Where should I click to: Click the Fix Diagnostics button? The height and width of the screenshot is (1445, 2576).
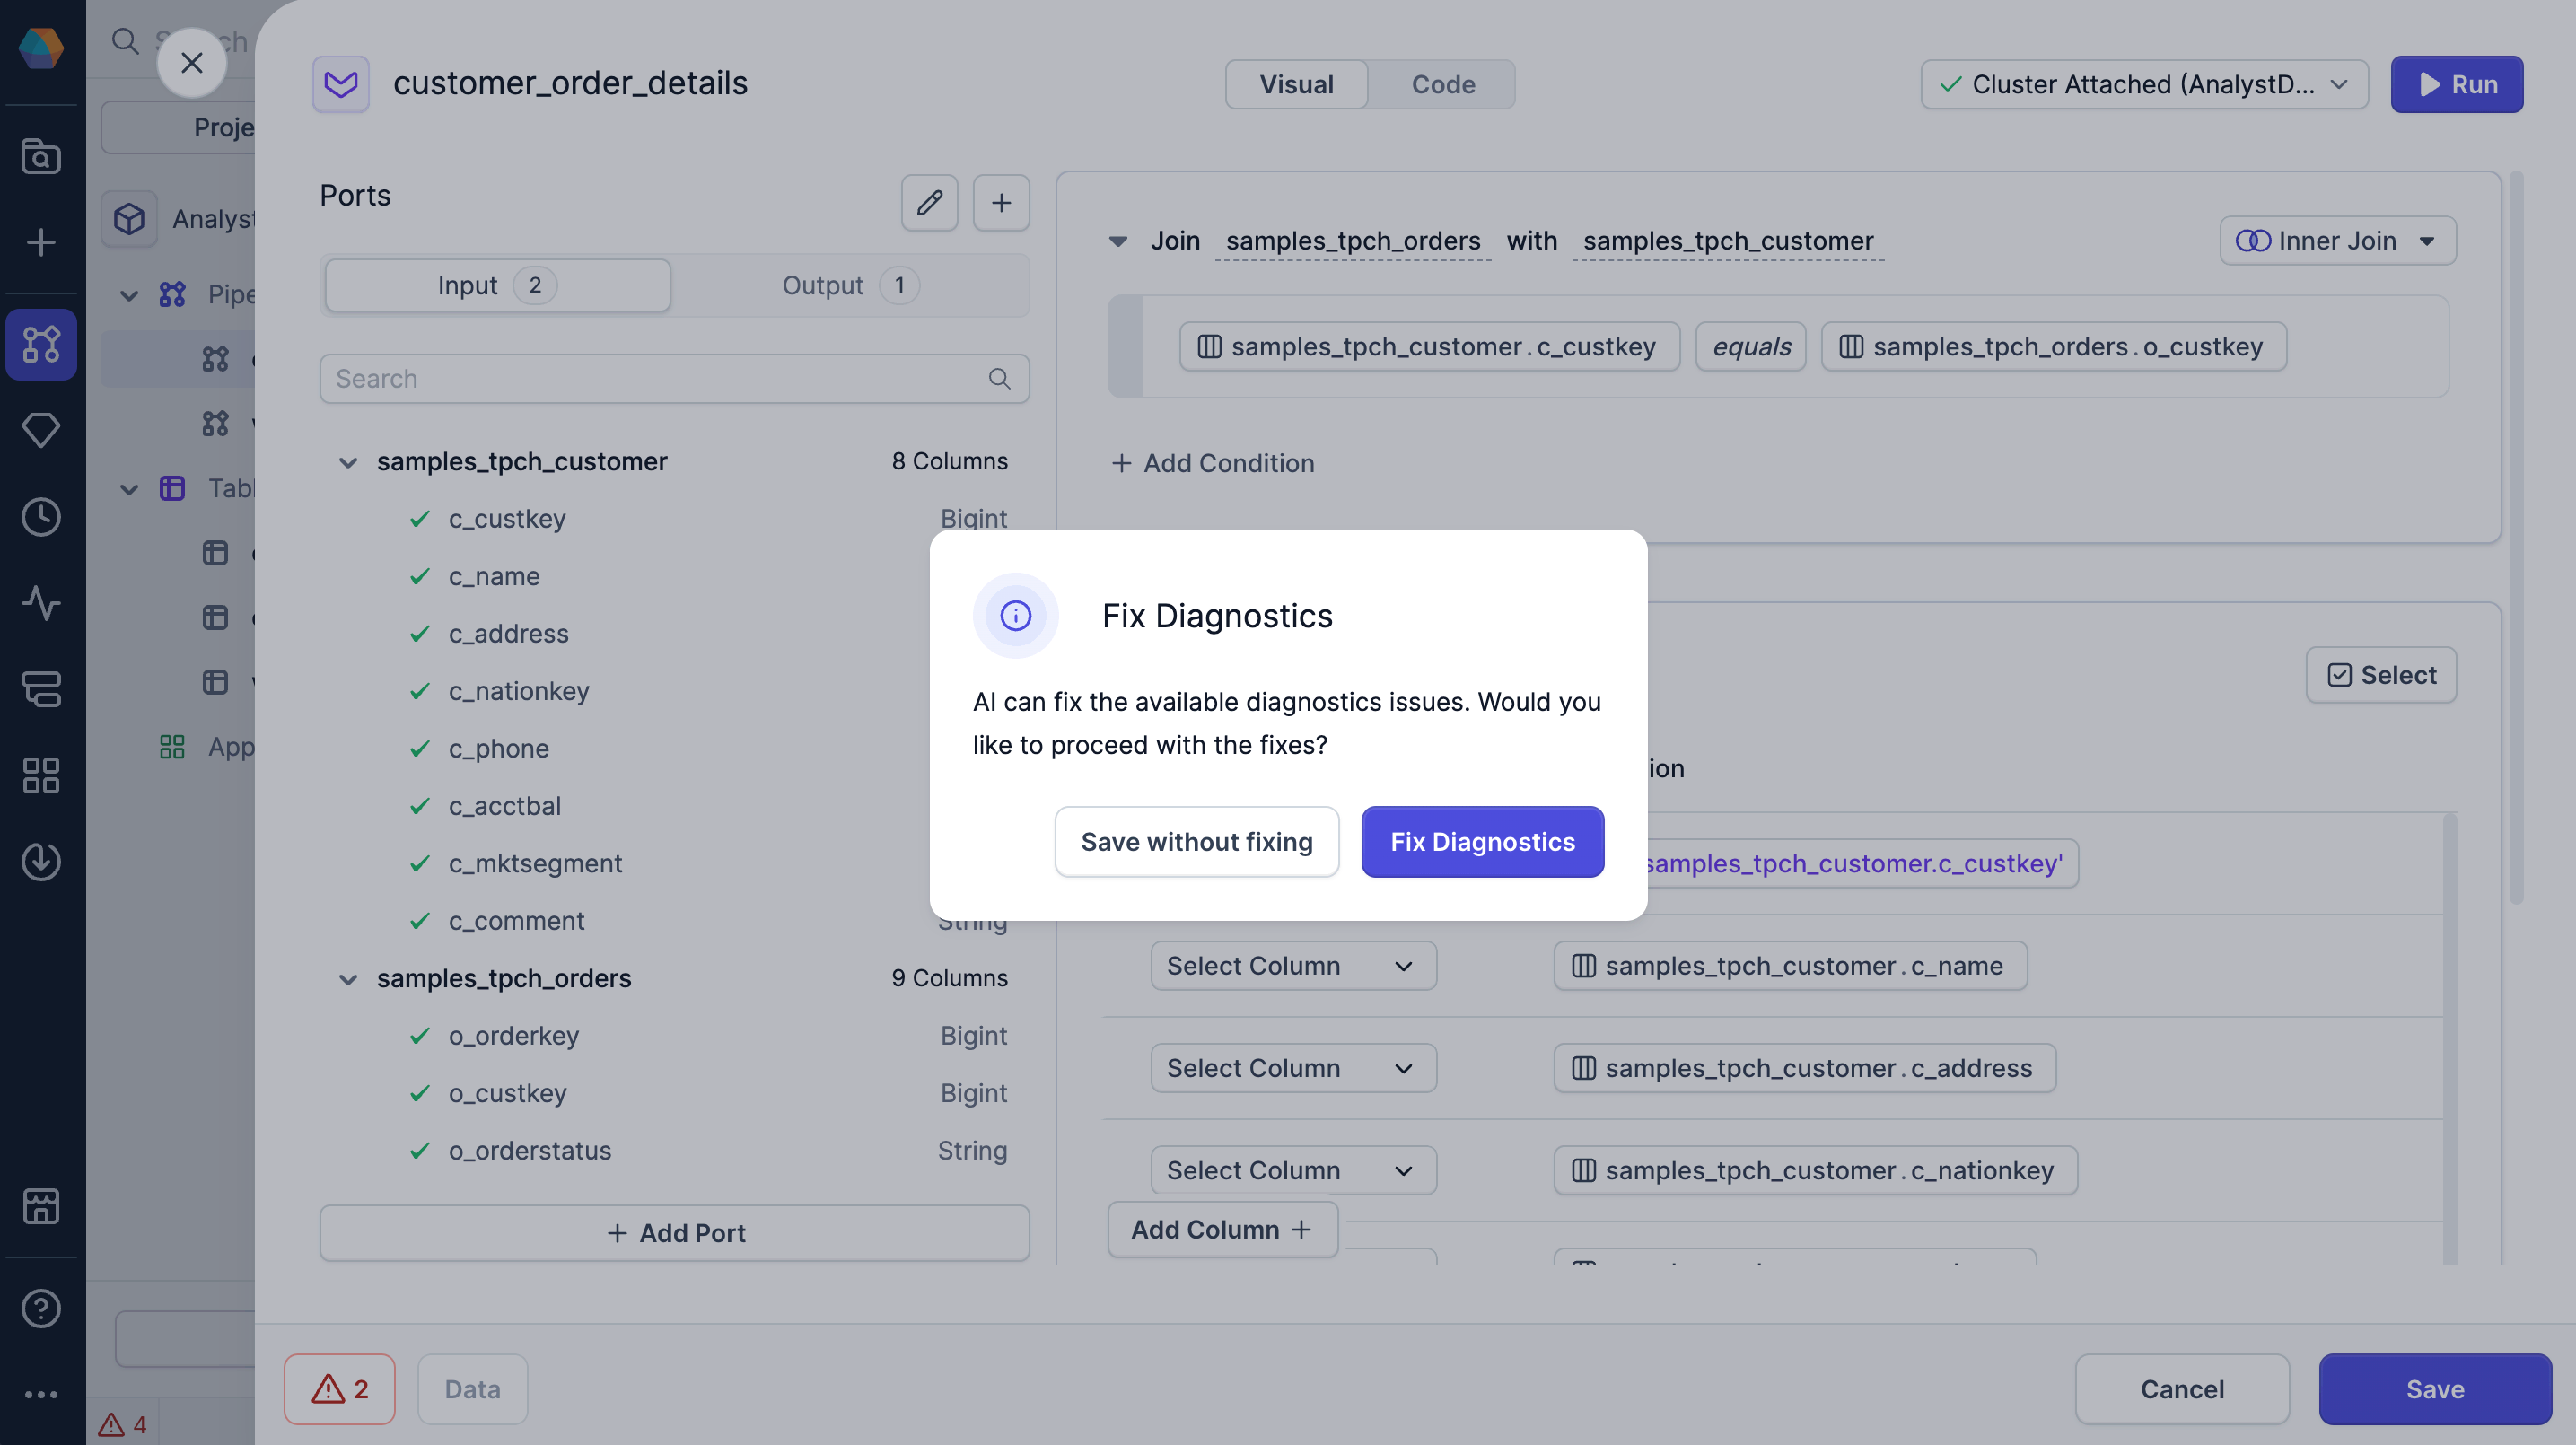coord(1481,842)
